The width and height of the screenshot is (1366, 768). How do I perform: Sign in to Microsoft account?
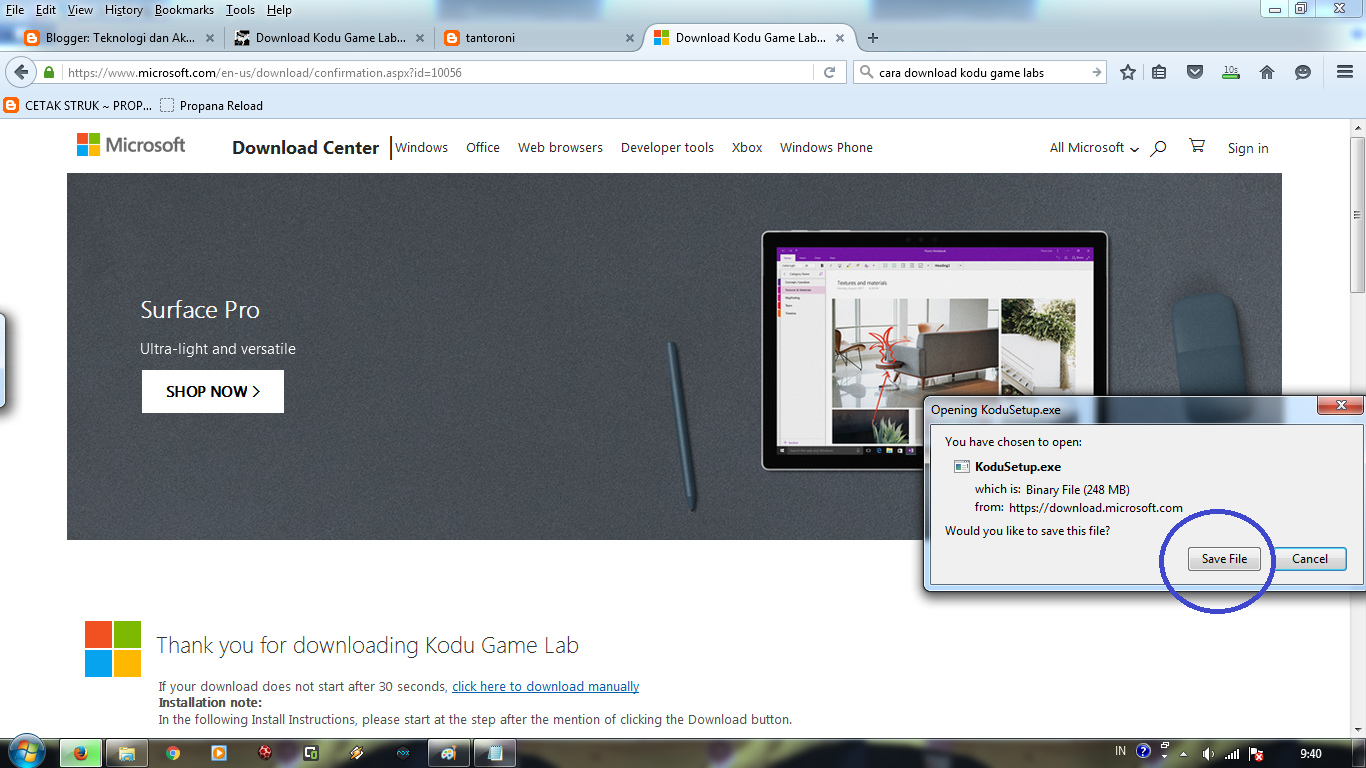(x=1248, y=148)
